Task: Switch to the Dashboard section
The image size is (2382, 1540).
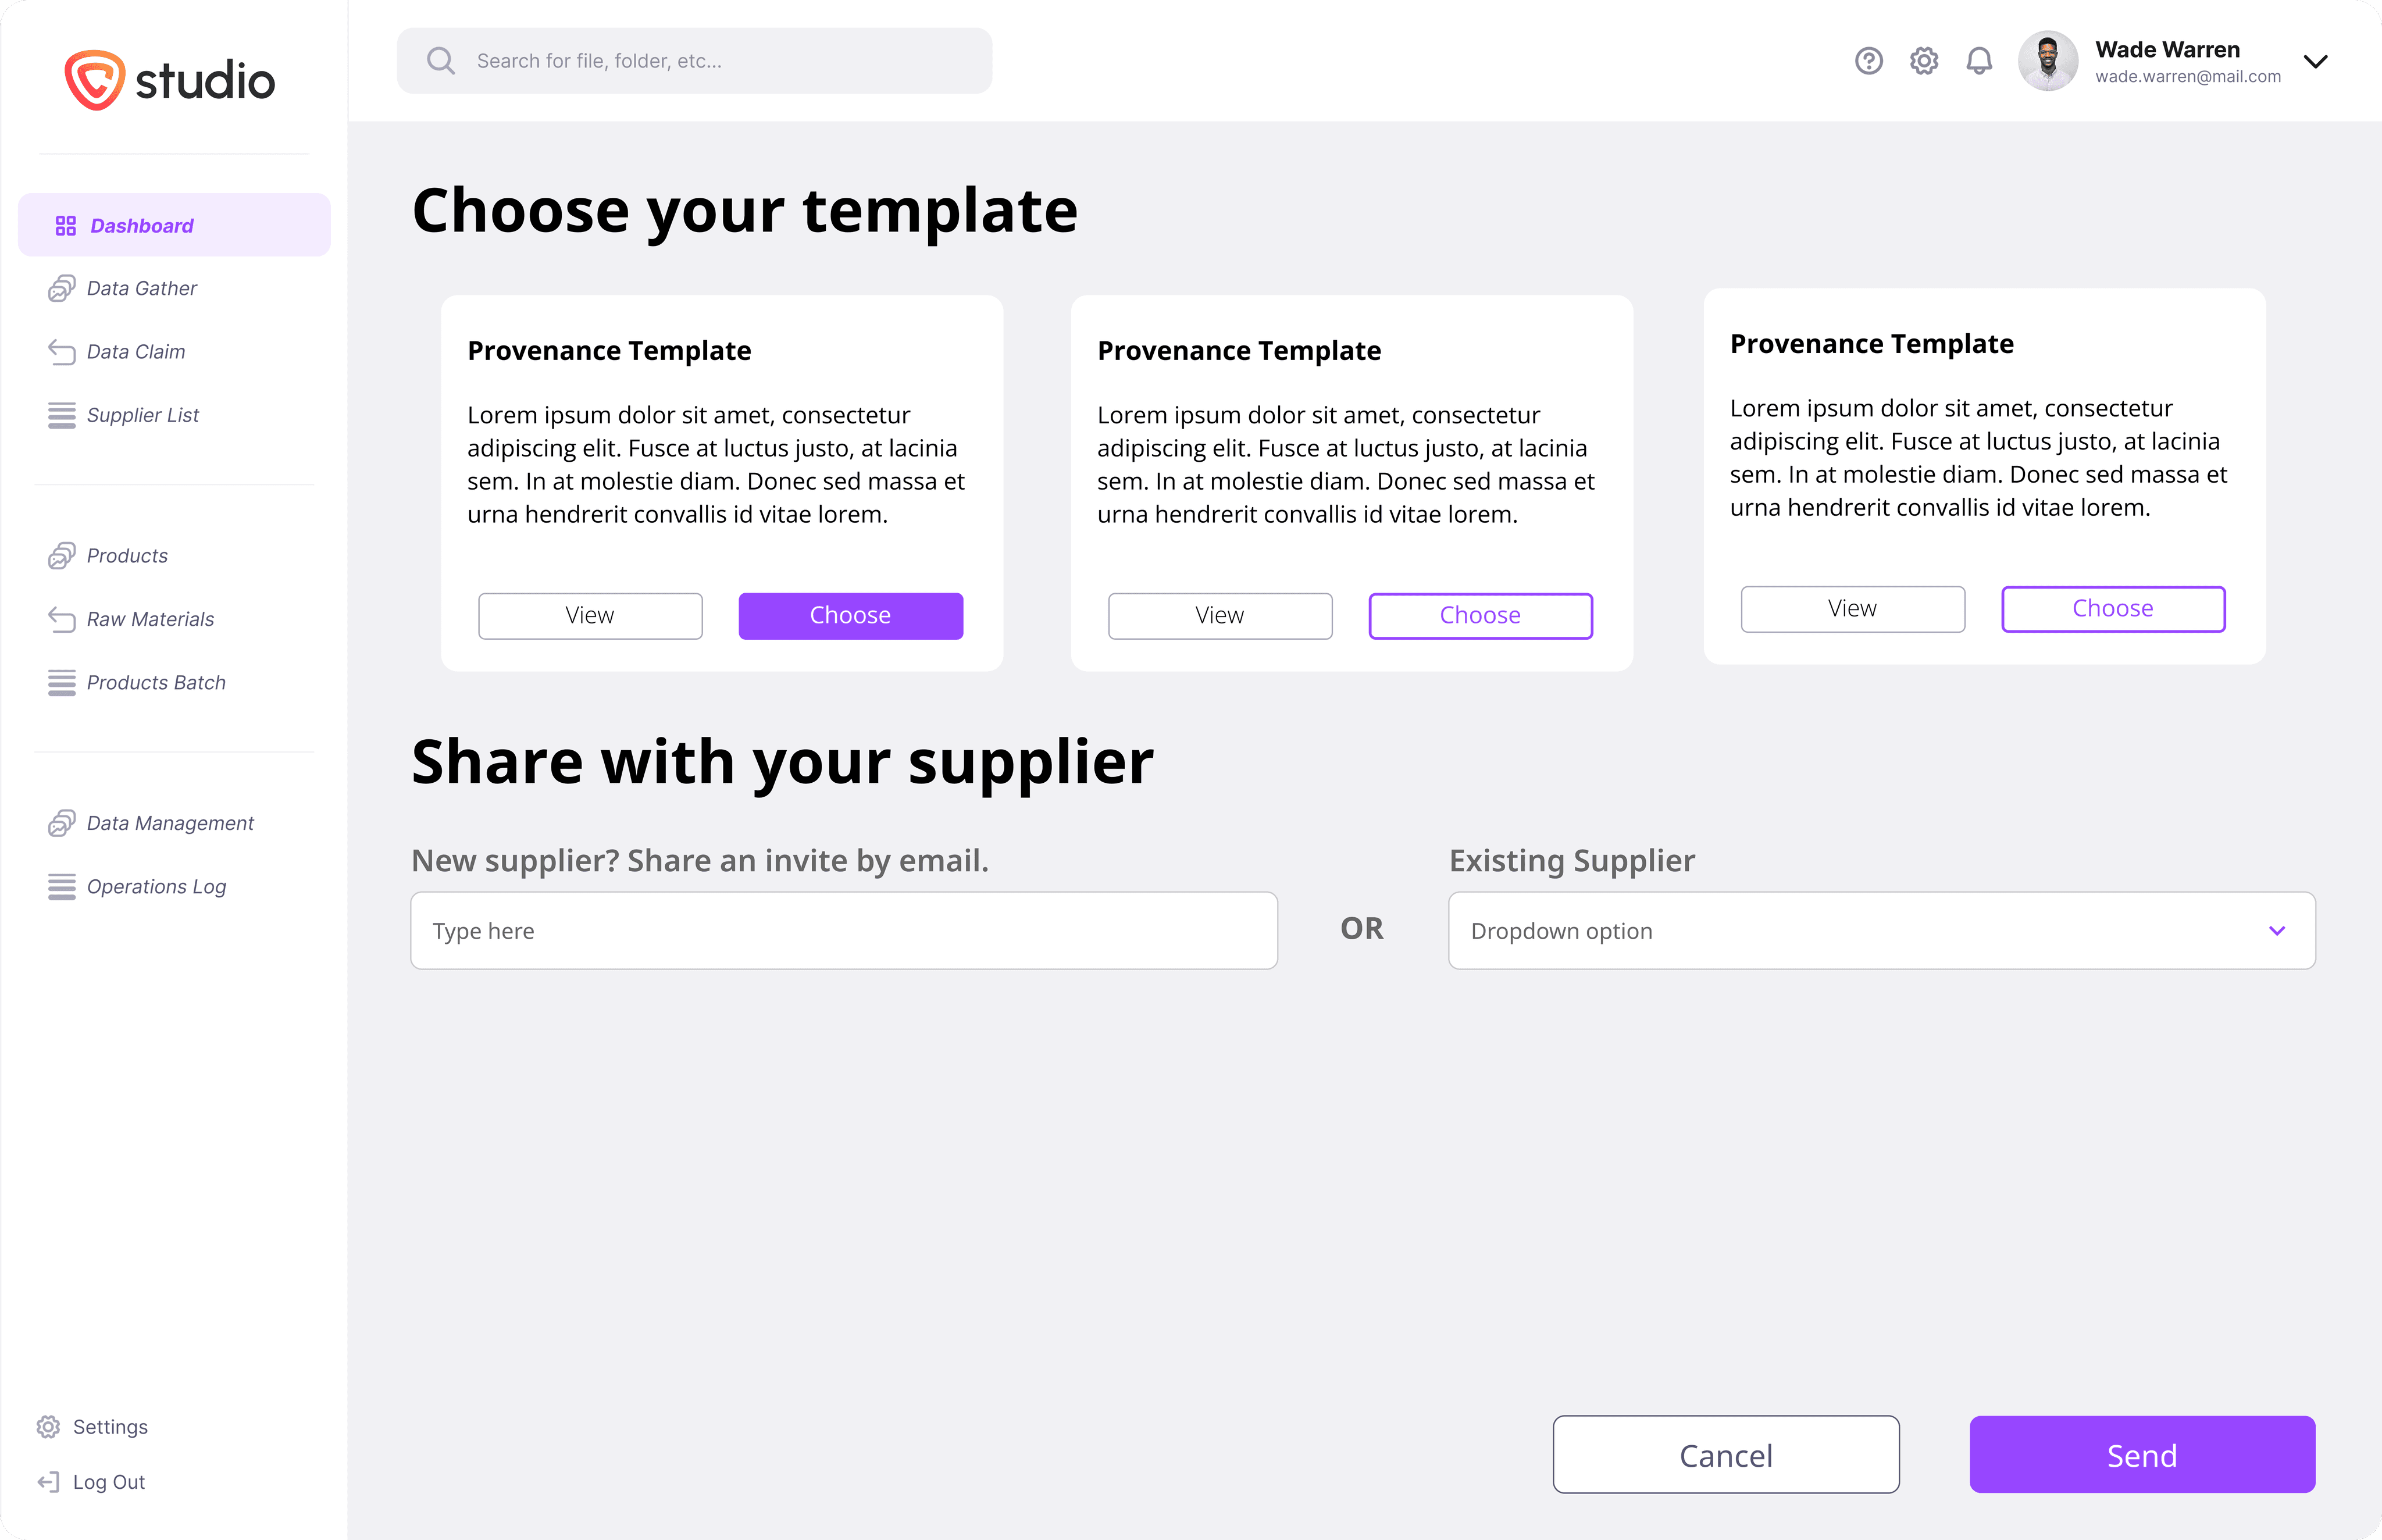Action: pyautogui.click(x=141, y=225)
